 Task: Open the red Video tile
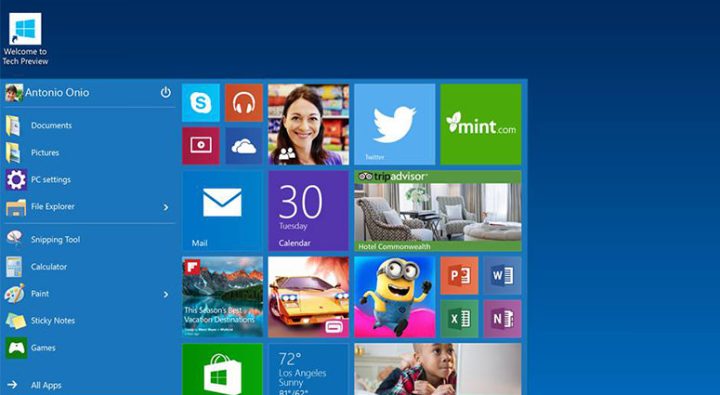coord(201,146)
